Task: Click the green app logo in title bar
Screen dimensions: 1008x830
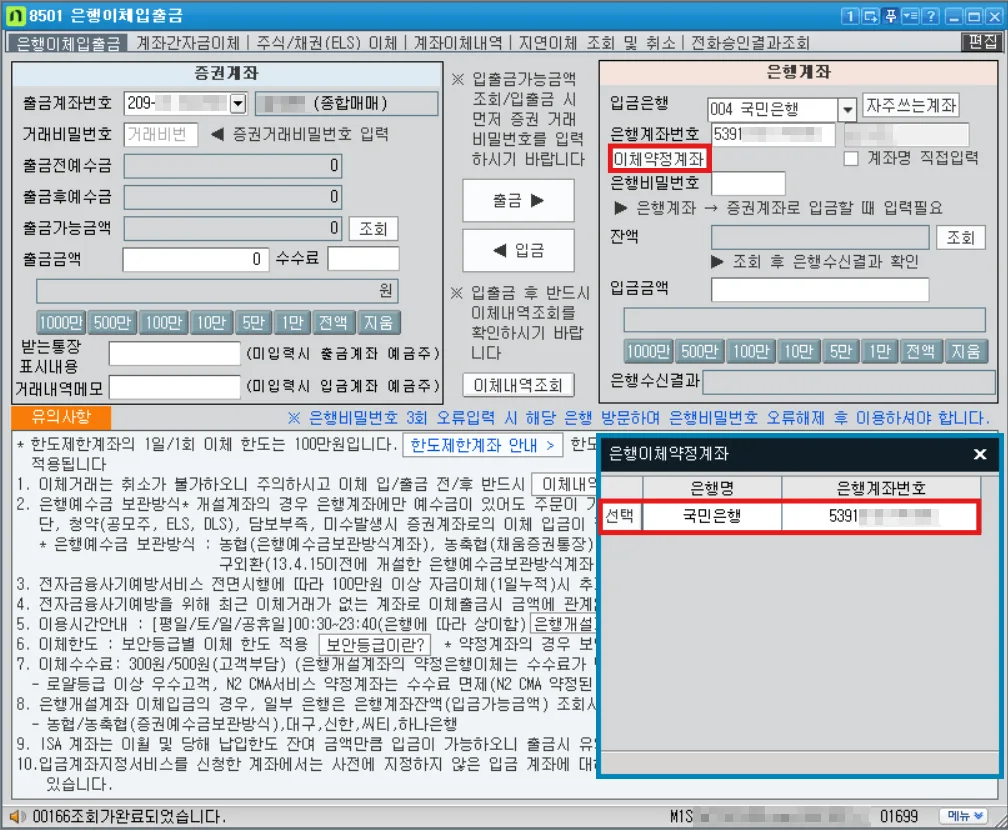Action: tap(15, 16)
